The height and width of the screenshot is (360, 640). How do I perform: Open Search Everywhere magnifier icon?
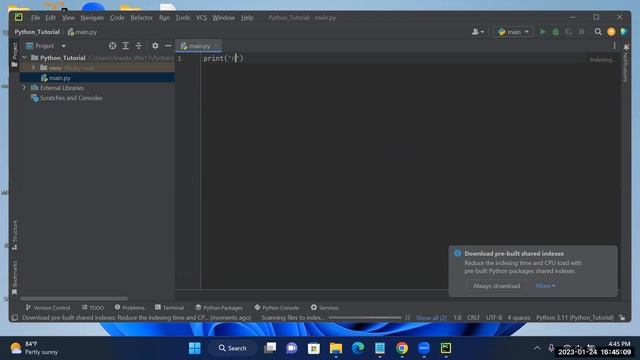coord(598,32)
